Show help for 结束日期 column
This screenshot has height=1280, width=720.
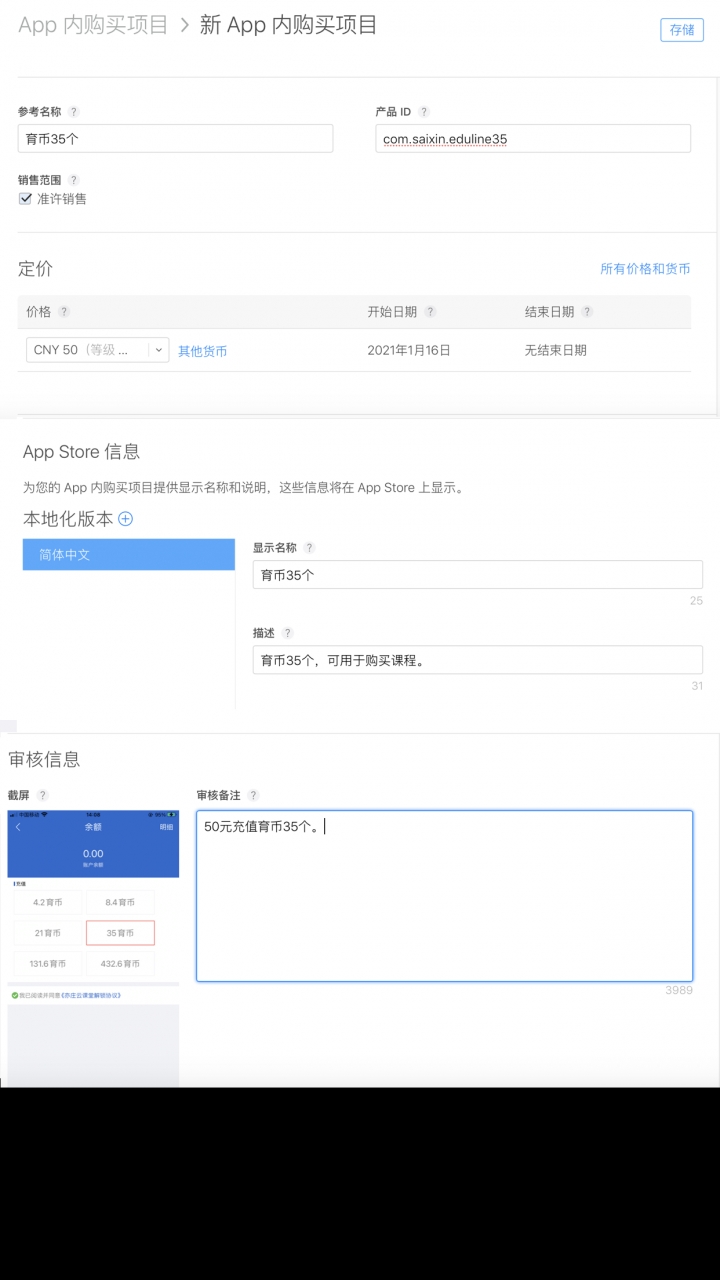pos(587,312)
